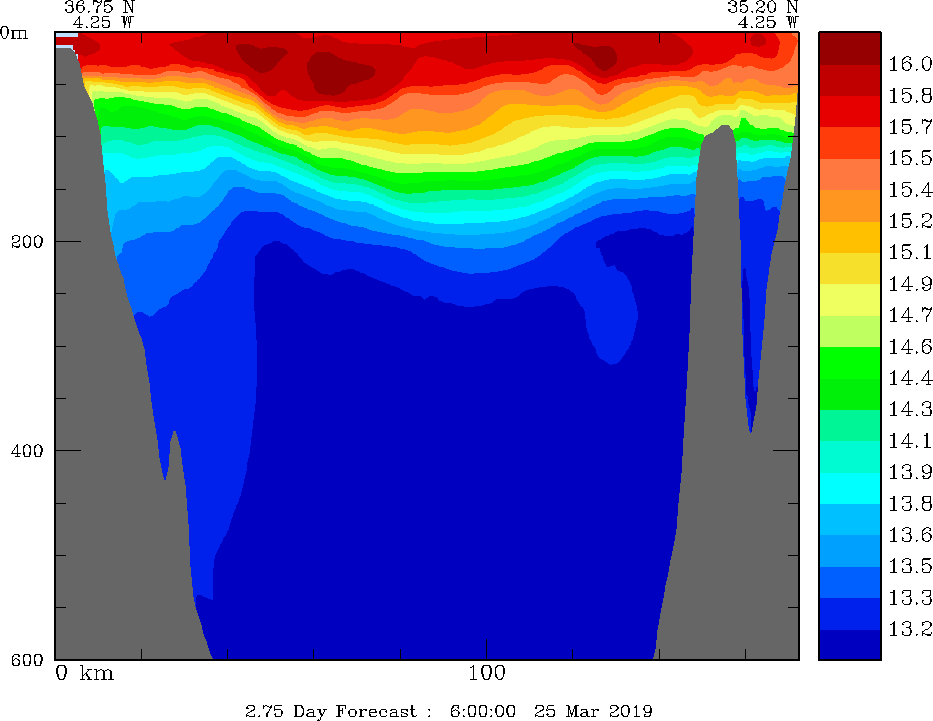This screenshot has height=721, width=933.
Task: Pick the bright green swatch between 14.6 and 14.4
Action: click(x=849, y=363)
